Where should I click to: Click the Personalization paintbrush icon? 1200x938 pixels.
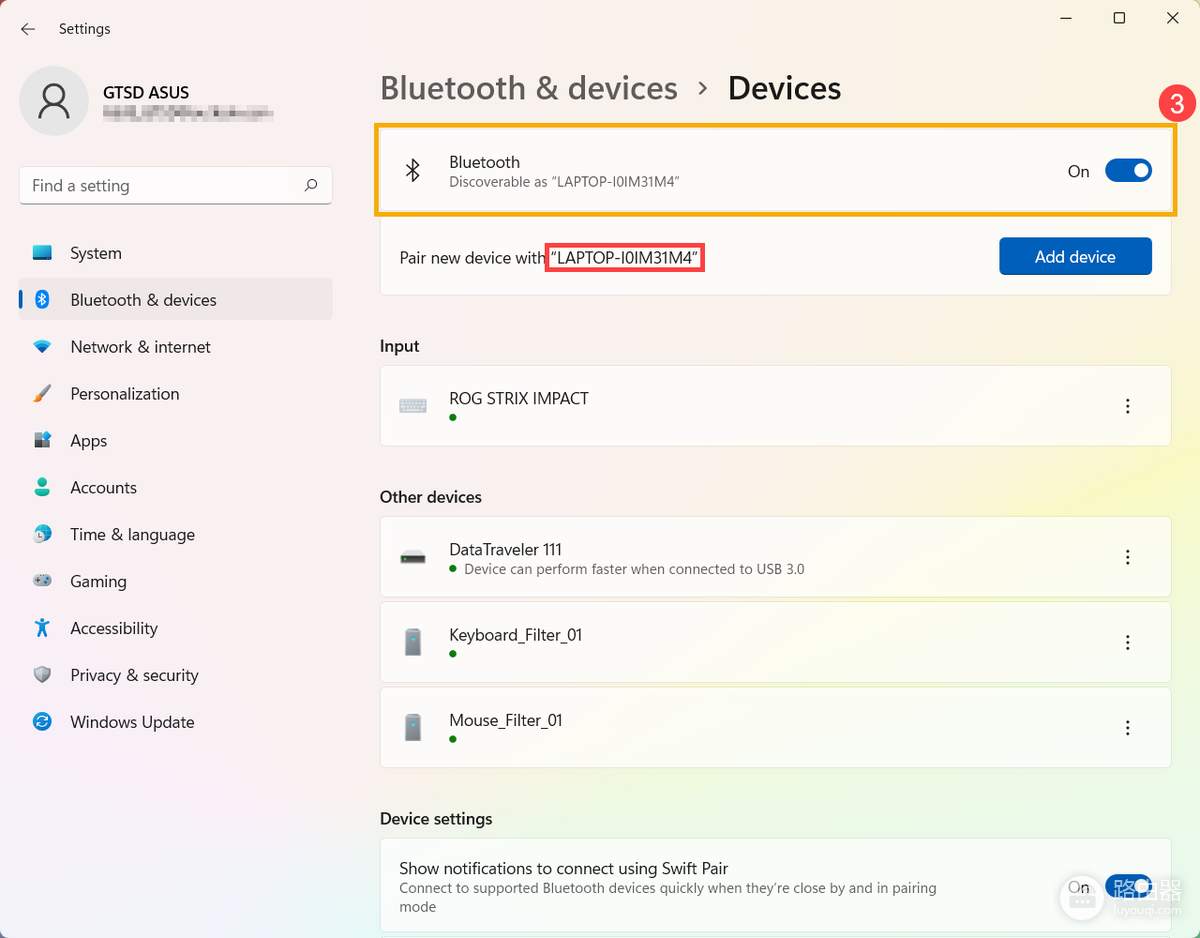pos(42,394)
